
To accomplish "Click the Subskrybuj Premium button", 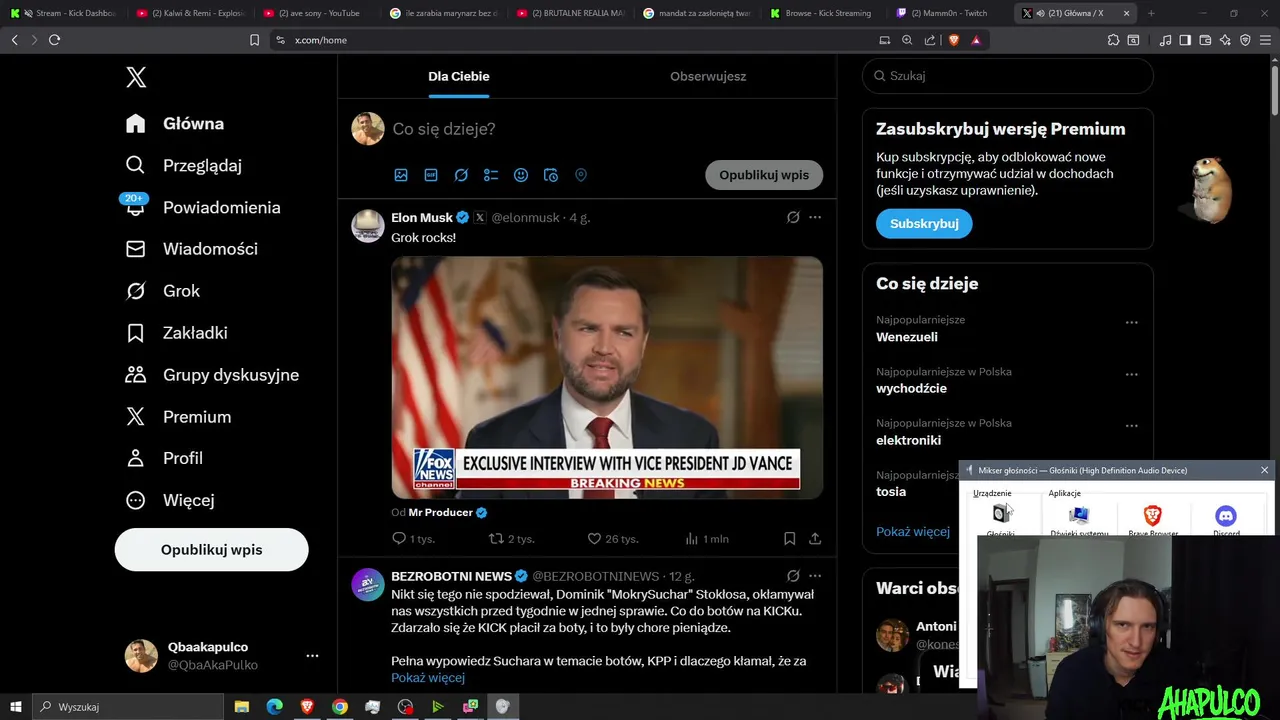I will tap(924, 224).
